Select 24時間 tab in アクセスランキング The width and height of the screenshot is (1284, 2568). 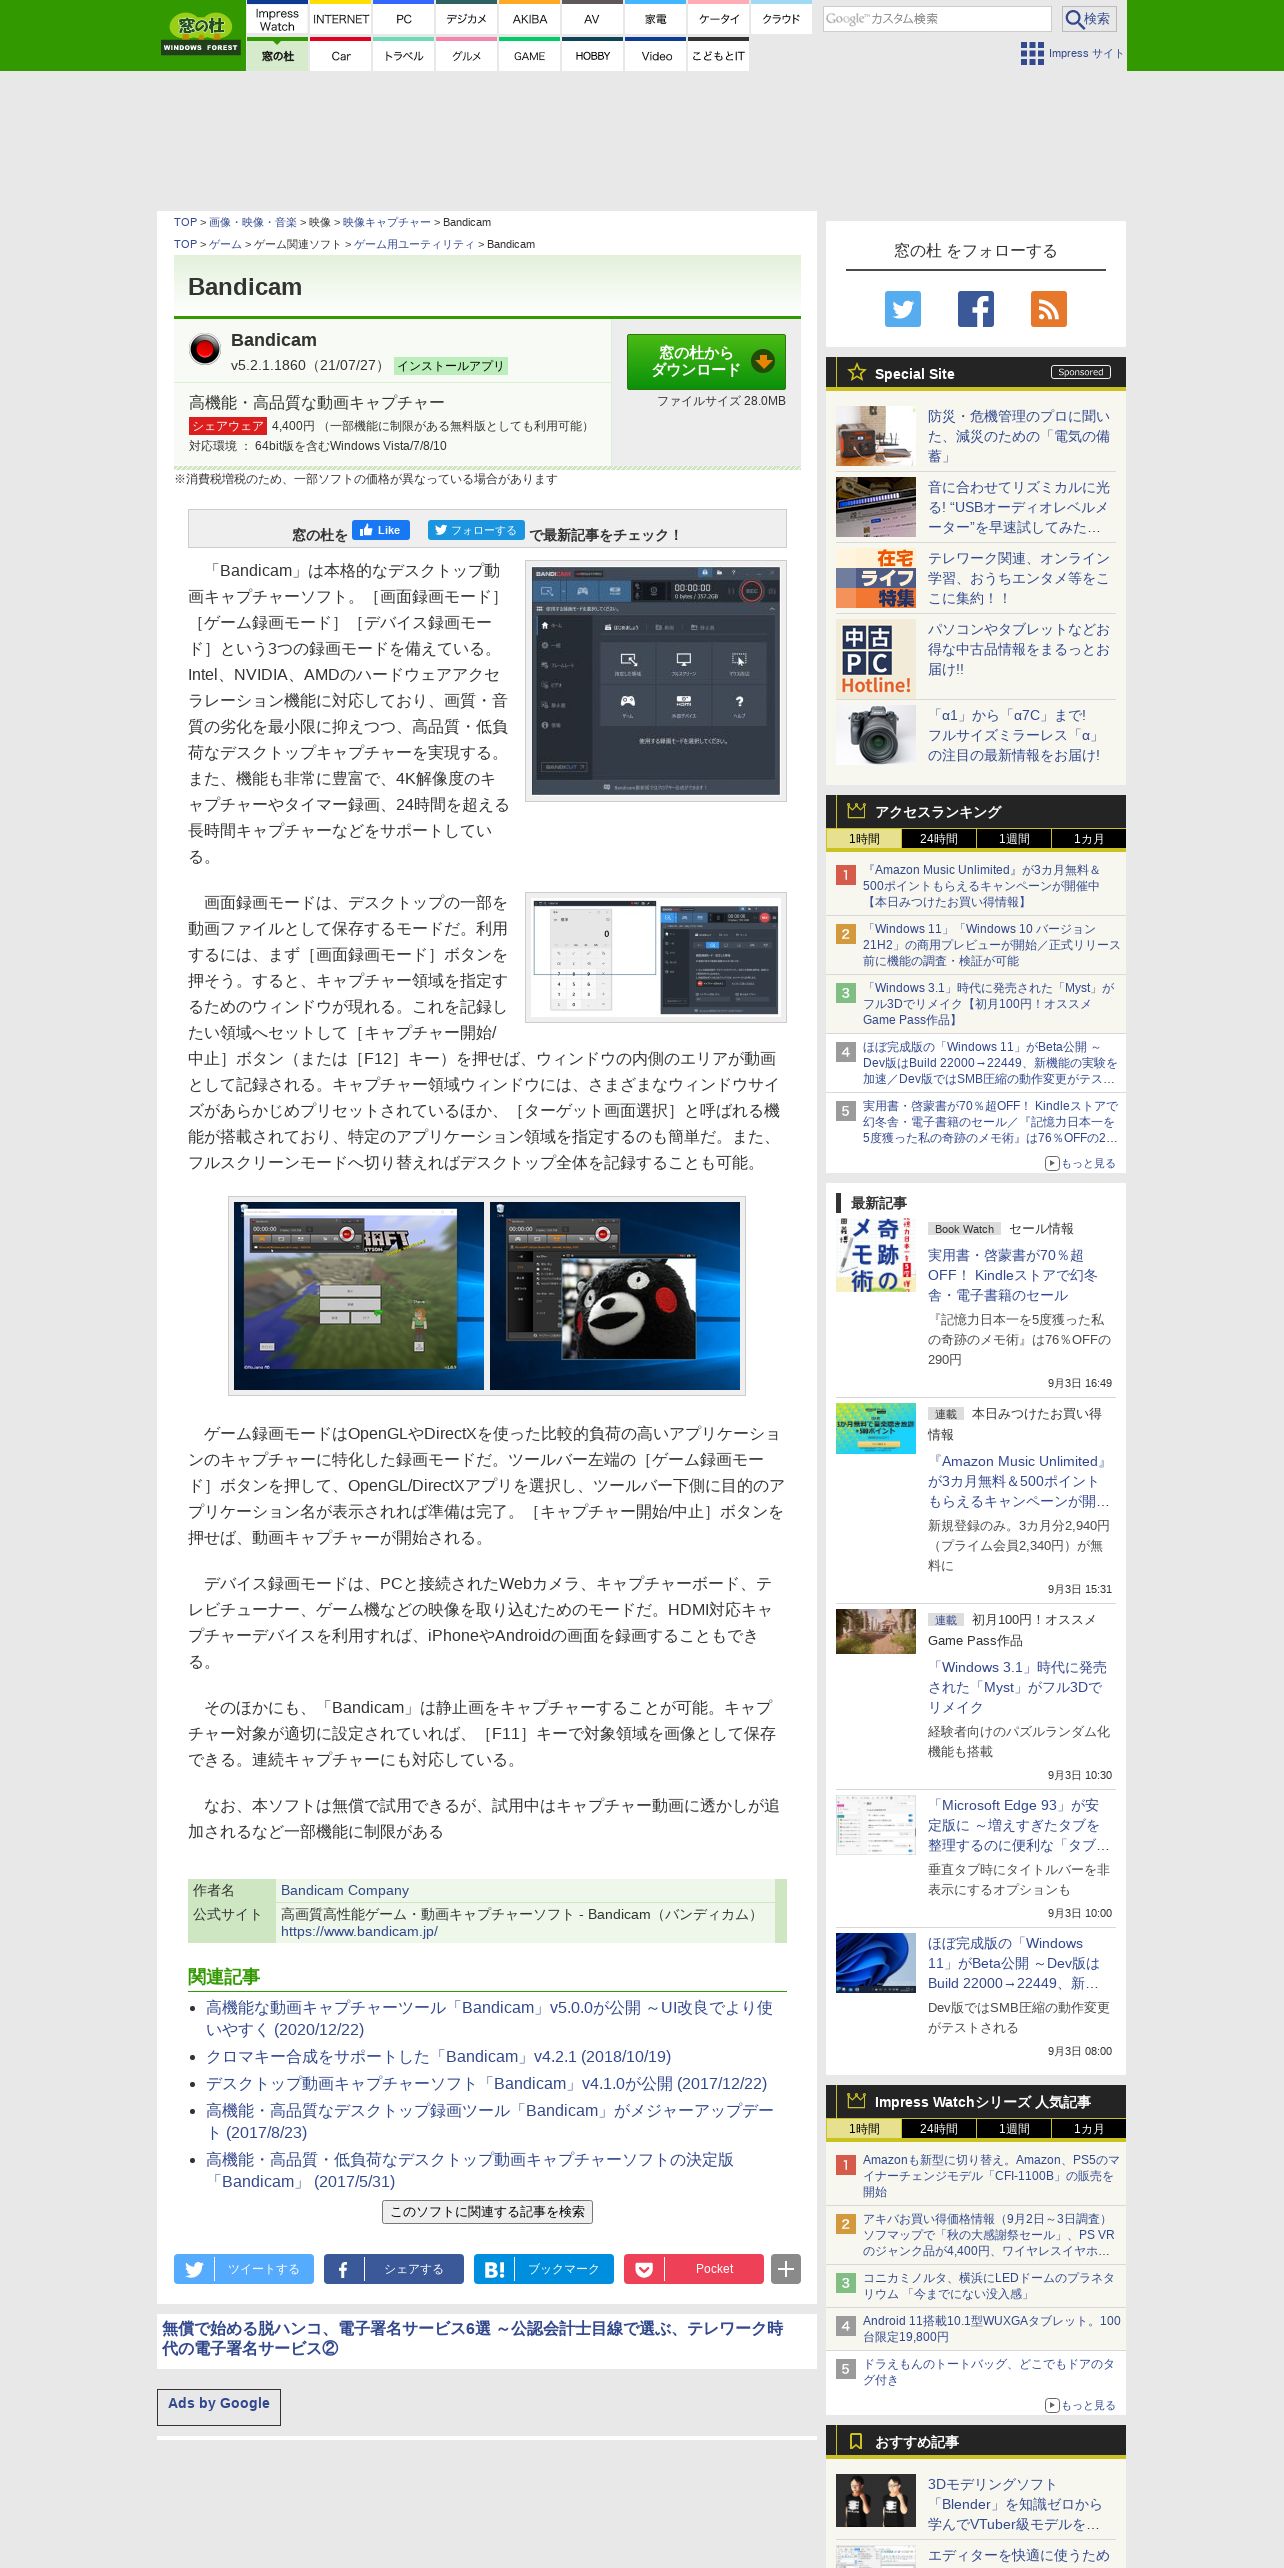click(939, 839)
